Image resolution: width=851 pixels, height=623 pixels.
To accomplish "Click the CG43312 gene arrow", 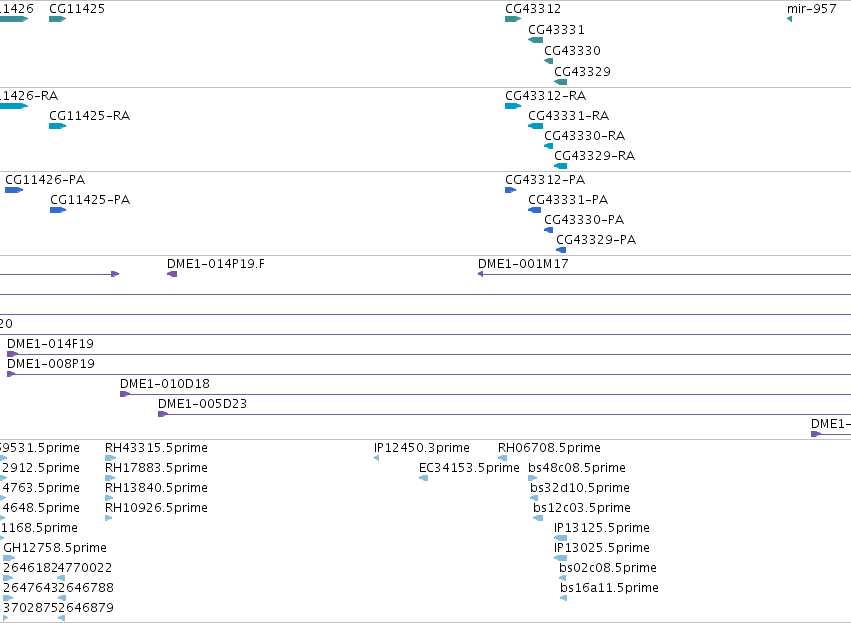I will pos(513,19).
